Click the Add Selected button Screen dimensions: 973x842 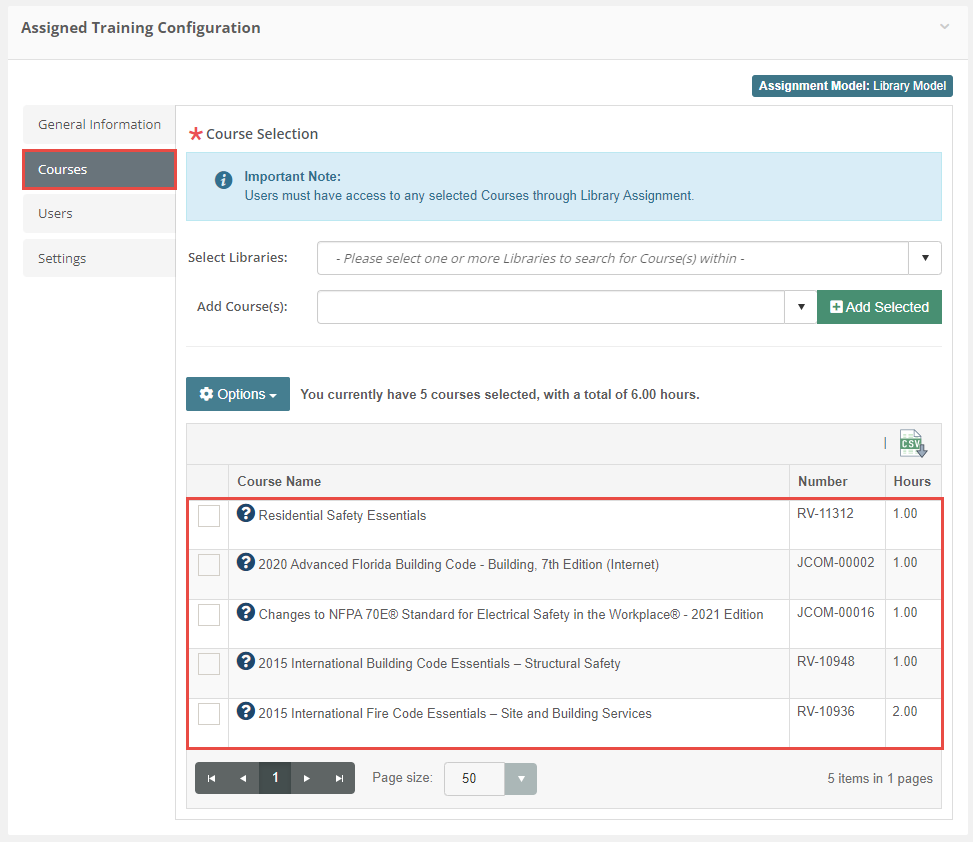point(879,307)
